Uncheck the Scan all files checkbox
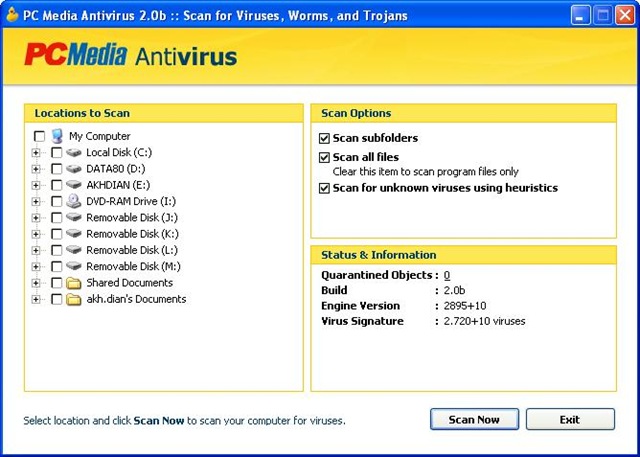This screenshot has width=640, height=457. pos(324,157)
